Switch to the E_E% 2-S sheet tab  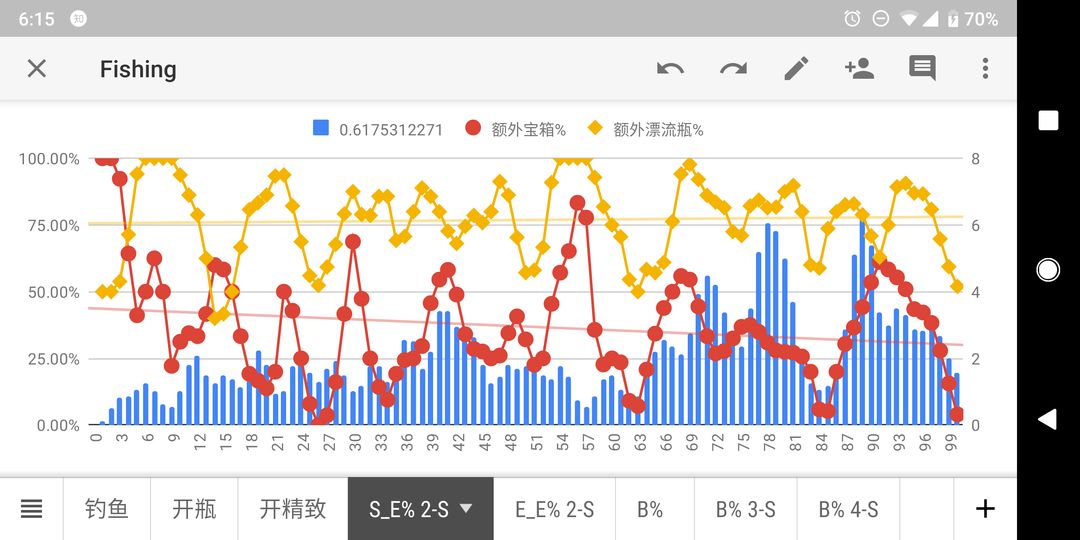tap(554, 509)
